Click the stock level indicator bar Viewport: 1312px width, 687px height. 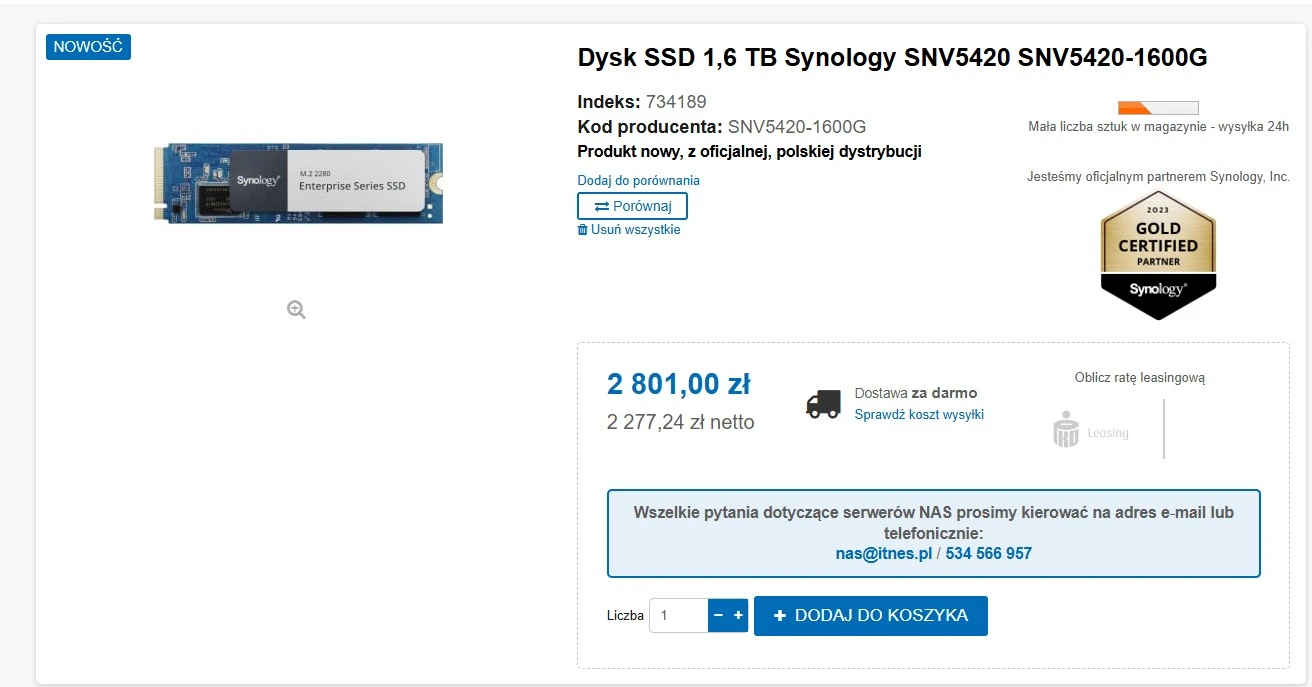[1158, 108]
